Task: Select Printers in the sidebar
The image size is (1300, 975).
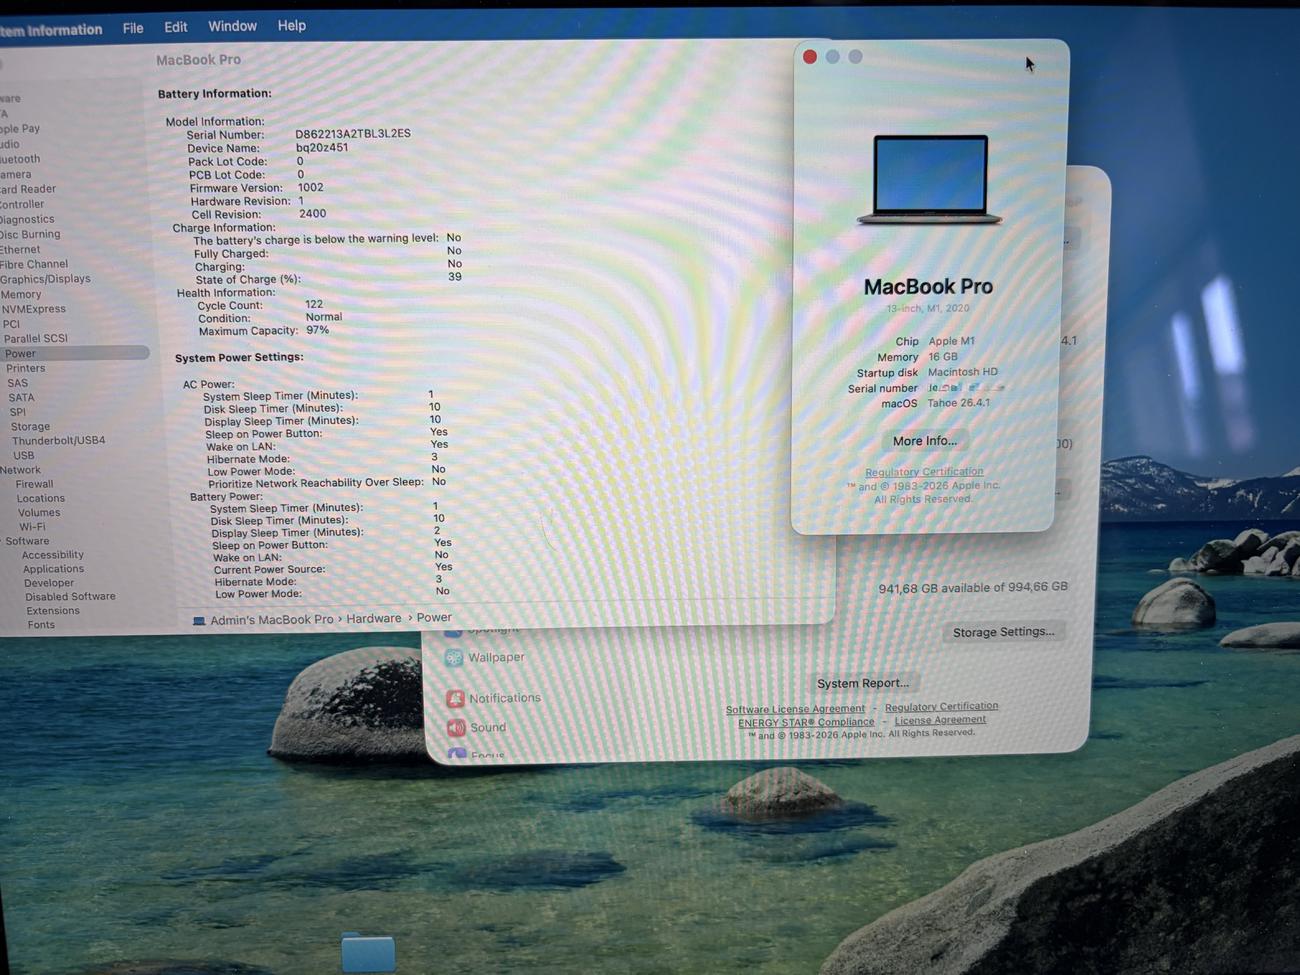Action: [25, 368]
